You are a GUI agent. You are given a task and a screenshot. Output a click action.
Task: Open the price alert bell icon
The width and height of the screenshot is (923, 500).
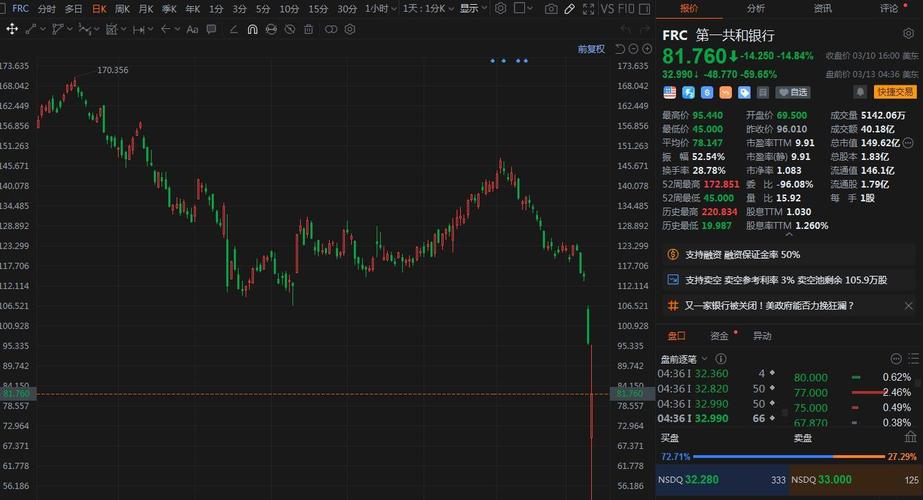click(x=860, y=92)
